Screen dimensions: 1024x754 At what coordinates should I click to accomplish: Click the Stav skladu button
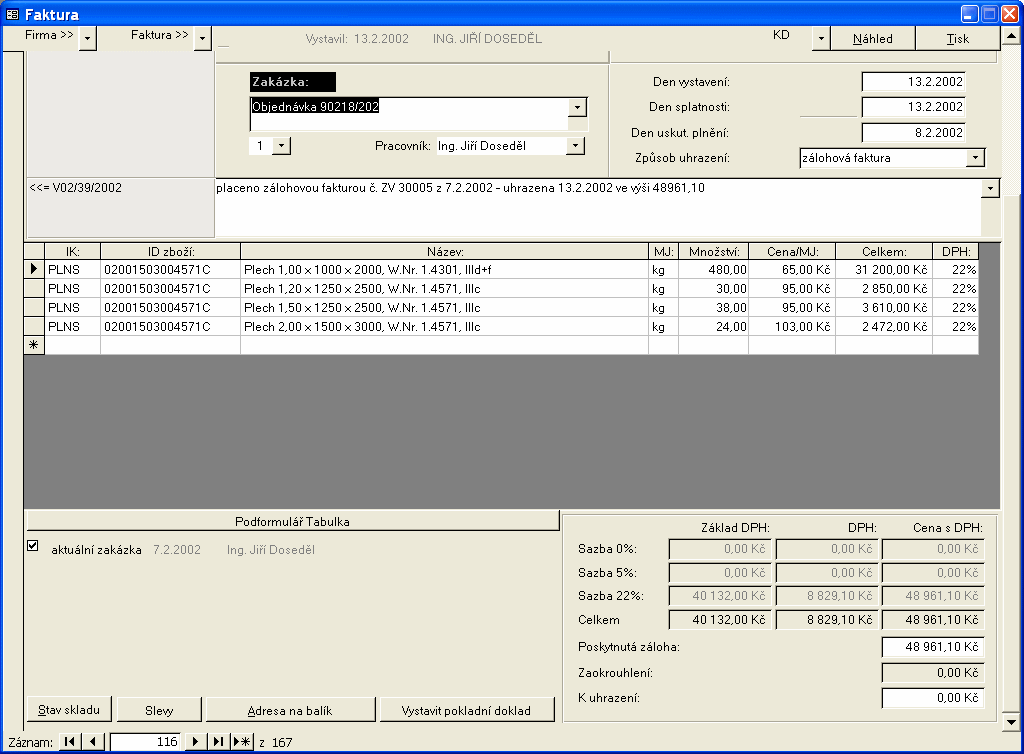pyautogui.click(x=69, y=710)
